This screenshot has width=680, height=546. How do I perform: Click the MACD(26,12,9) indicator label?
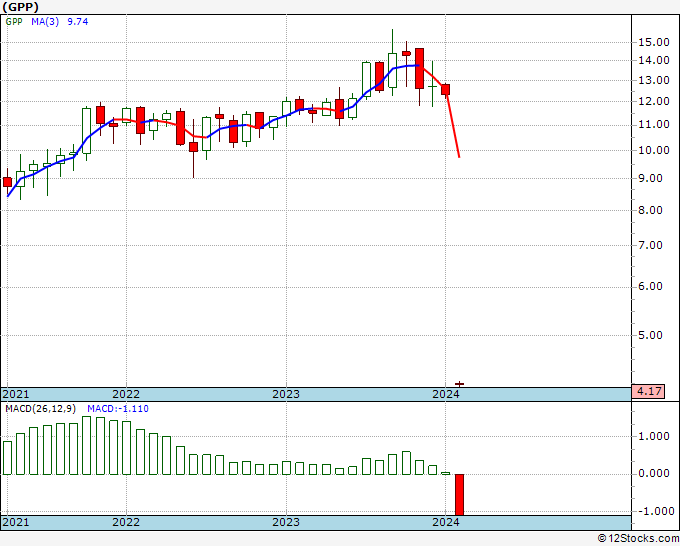coord(40,409)
